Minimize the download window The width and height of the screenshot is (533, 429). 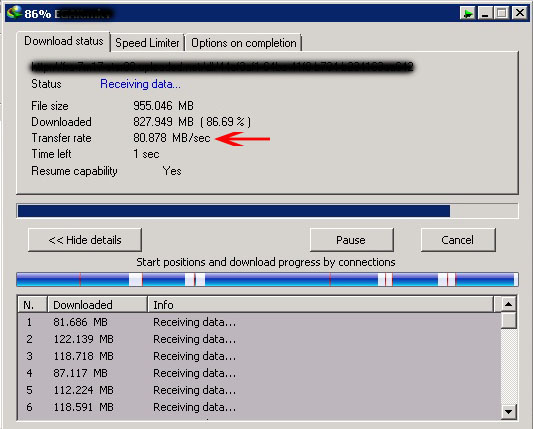point(485,13)
